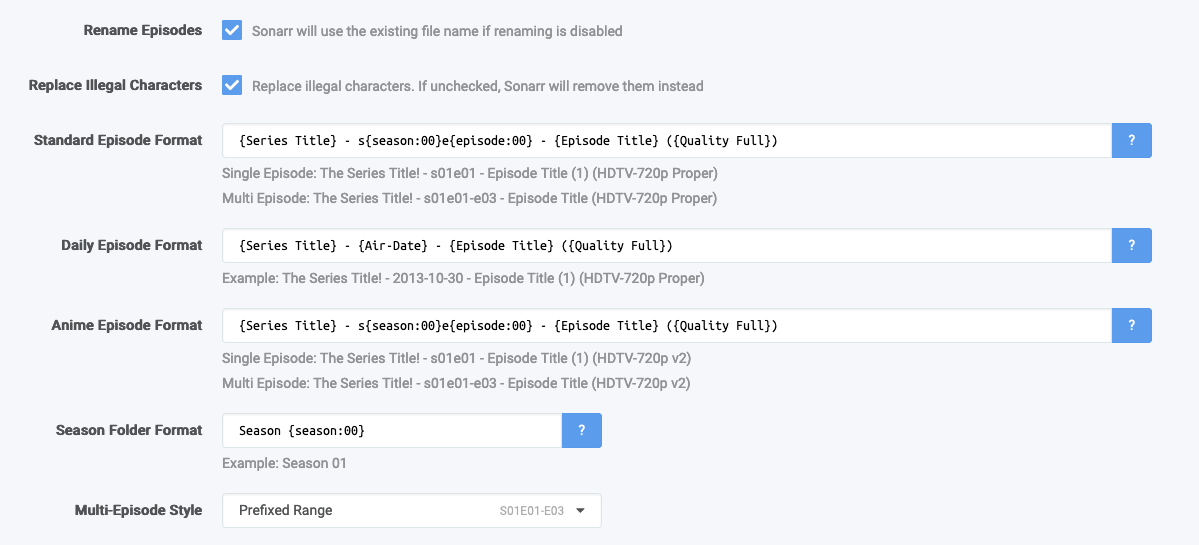The height and width of the screenshot is (545, 1199).
Task: Click the Multi-Episode Style label
Action: pos(138,510)
